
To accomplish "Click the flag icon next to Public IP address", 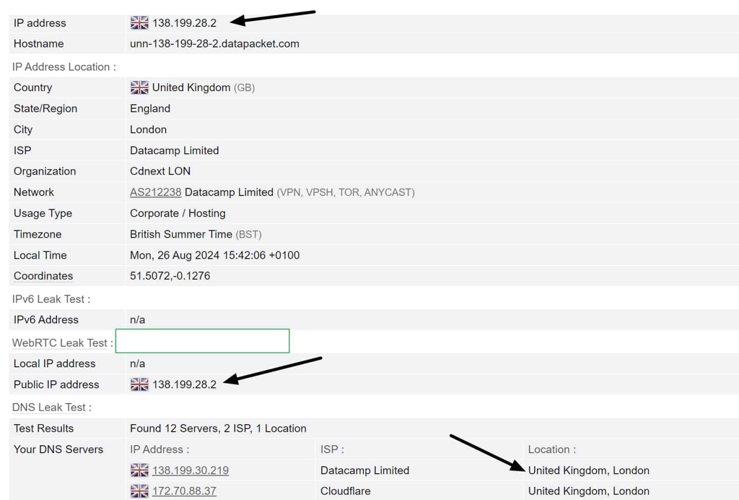I will point(139,384).
